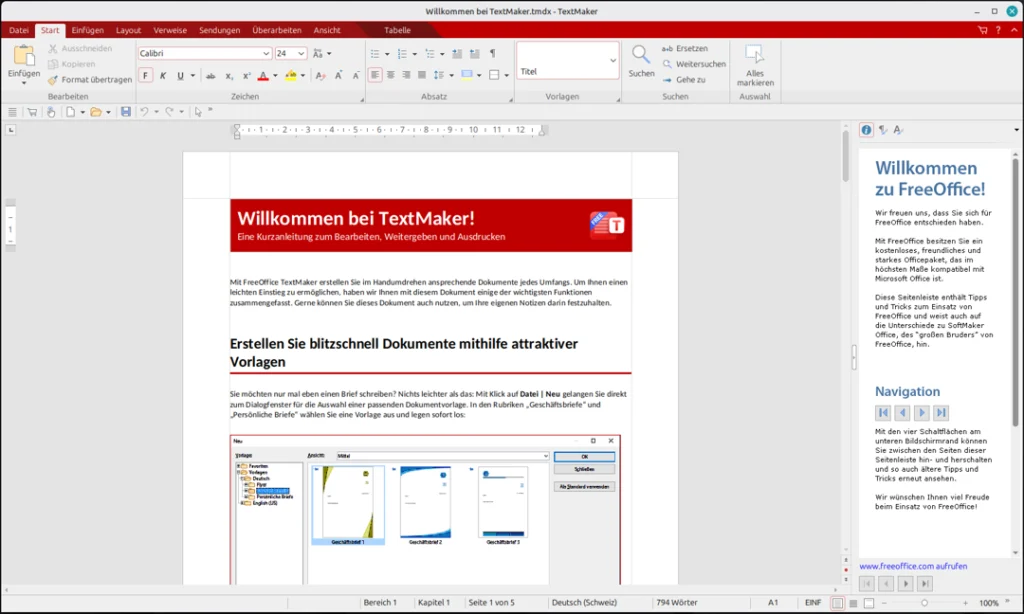The width and height of the screenshot is (1024, 614).
Task: Switch to the Ansicht ribbon tab
Action: tap(327, 30)
